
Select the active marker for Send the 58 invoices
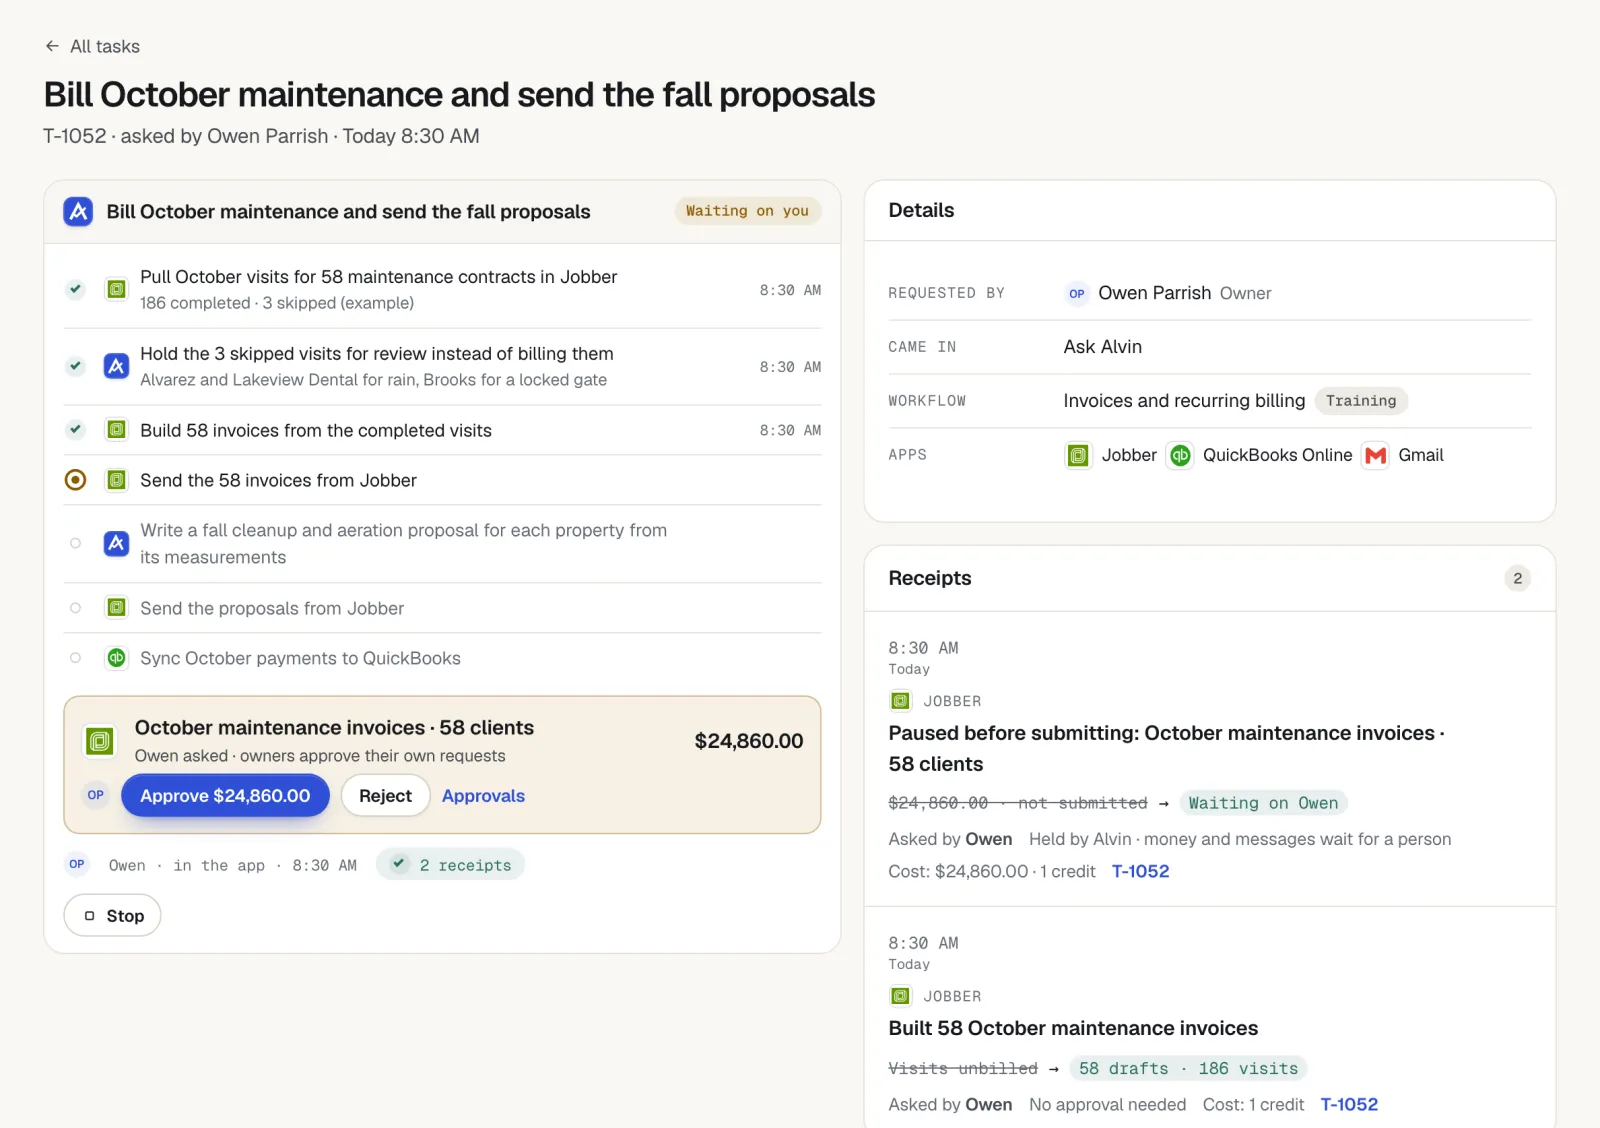pyautogui.click(x=75, y=480)
